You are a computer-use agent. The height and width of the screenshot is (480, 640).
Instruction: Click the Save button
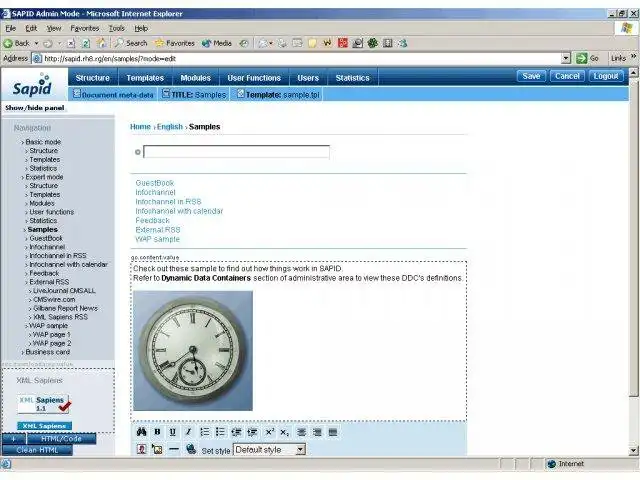pyautogui.click(x=531, y=76)
